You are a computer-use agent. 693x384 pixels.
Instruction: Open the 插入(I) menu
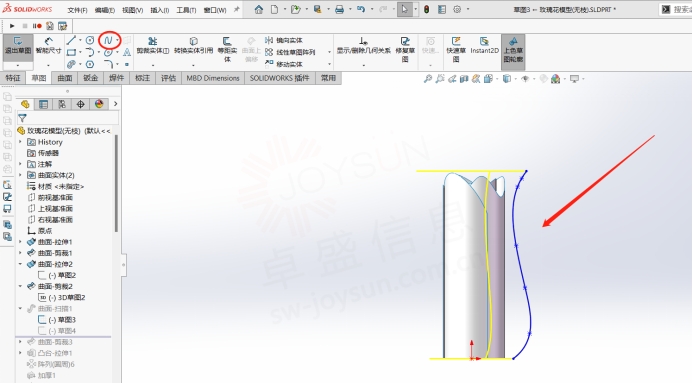tap(160, 10)
